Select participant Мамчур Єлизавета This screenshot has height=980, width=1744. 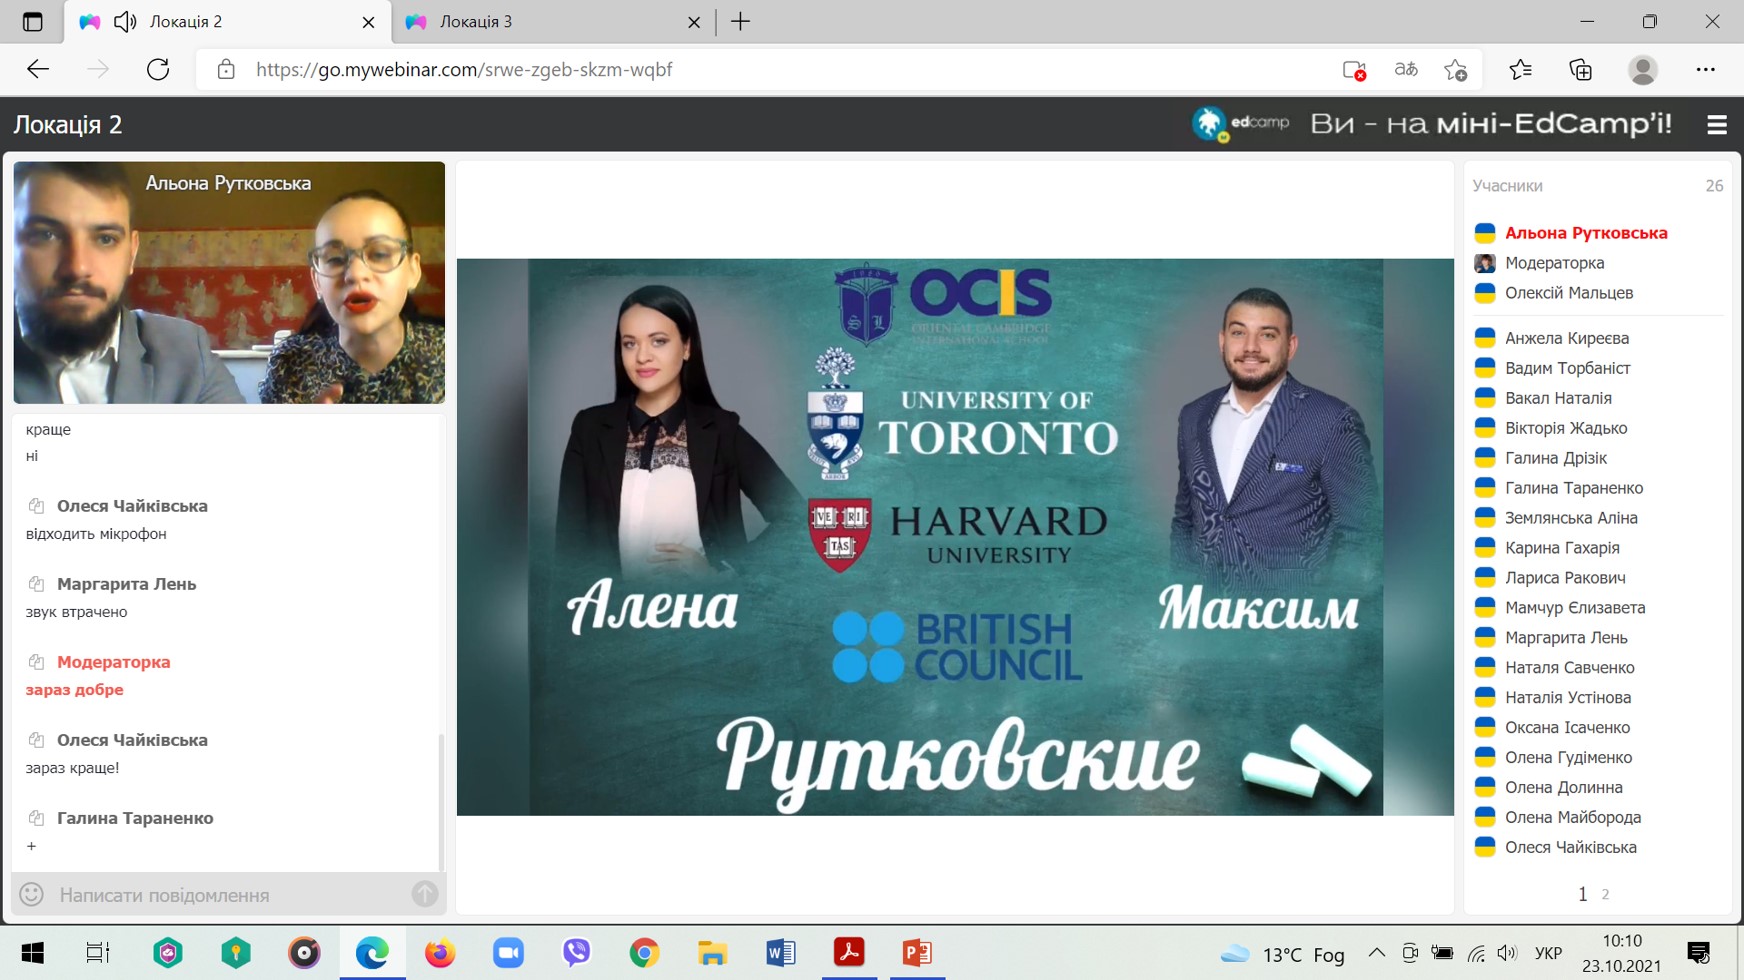coord(1575,608)
